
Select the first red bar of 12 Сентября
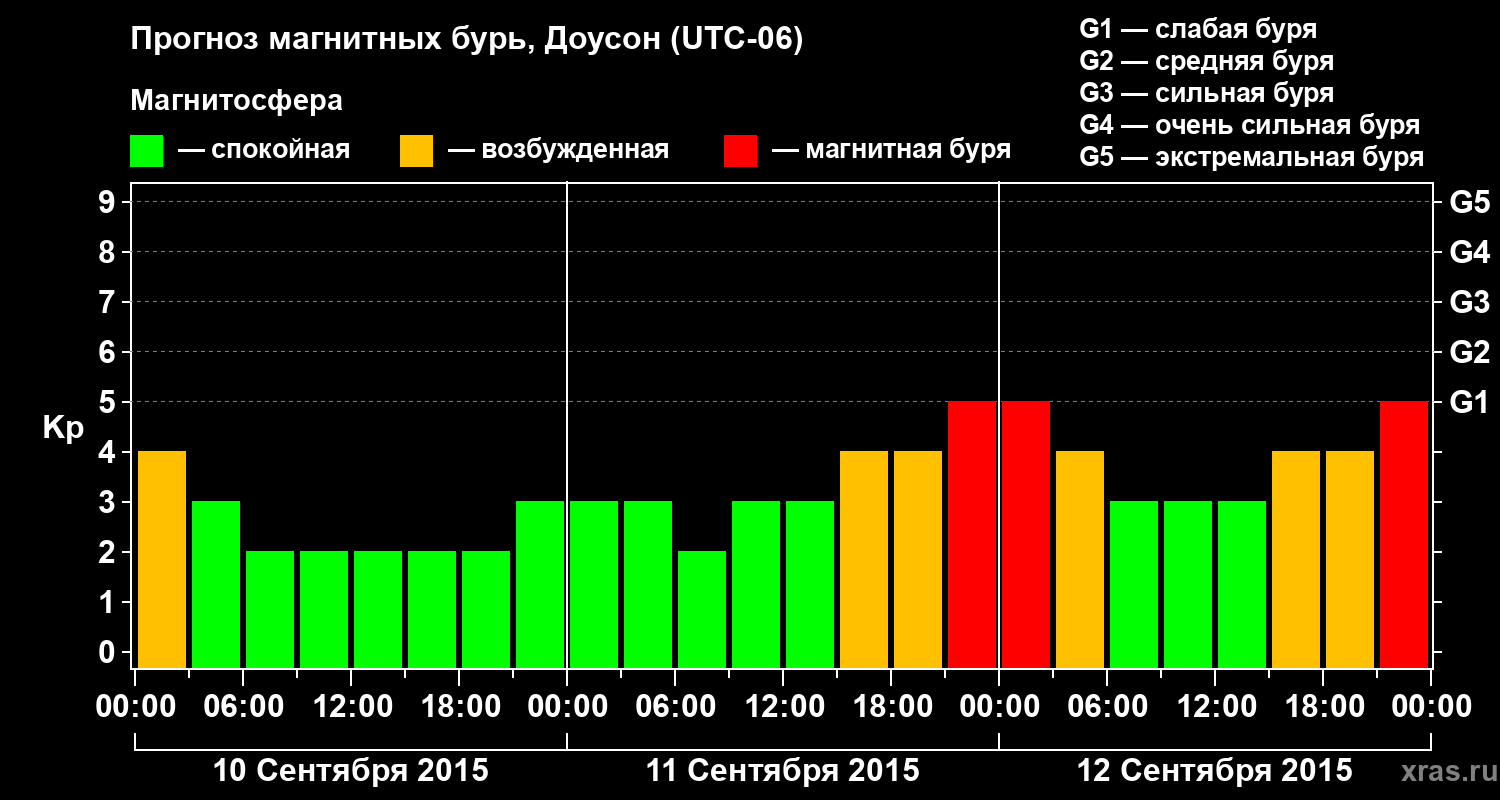[x=1026, y=535]
